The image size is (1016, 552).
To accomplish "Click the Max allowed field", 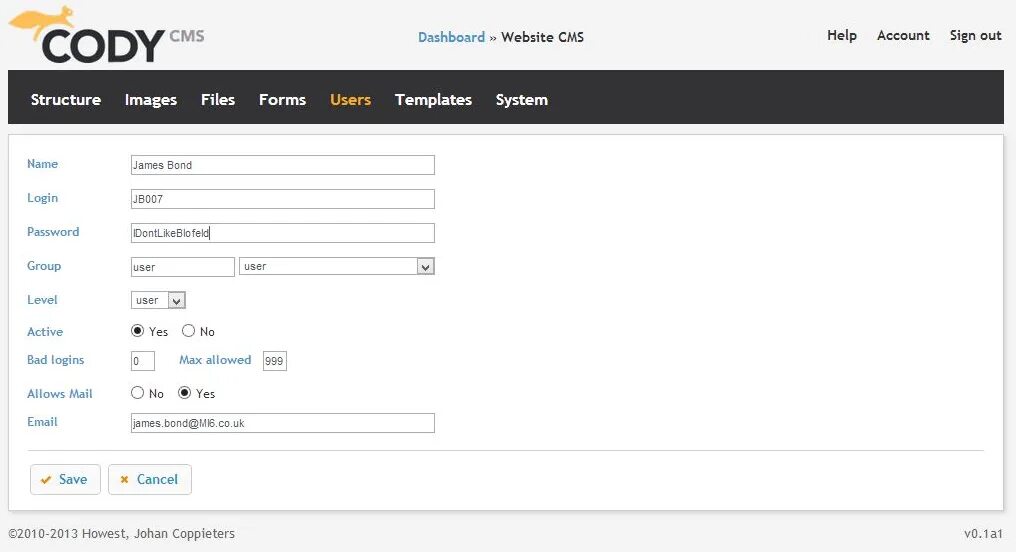I will (x=275, y=361).
